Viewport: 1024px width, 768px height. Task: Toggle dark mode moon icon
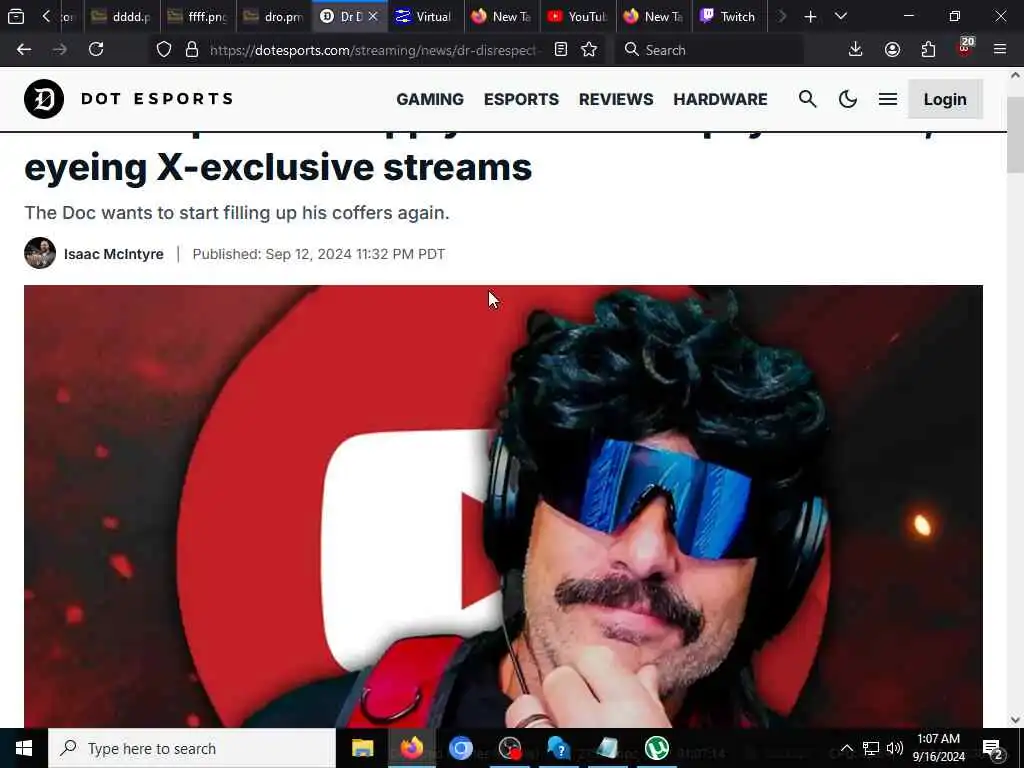tap(848, 99)
